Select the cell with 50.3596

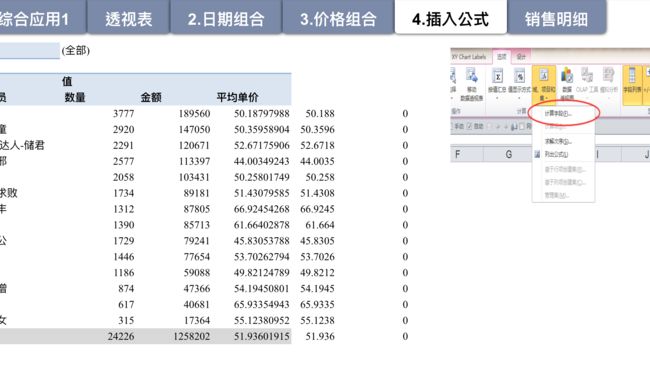[318, 129]
